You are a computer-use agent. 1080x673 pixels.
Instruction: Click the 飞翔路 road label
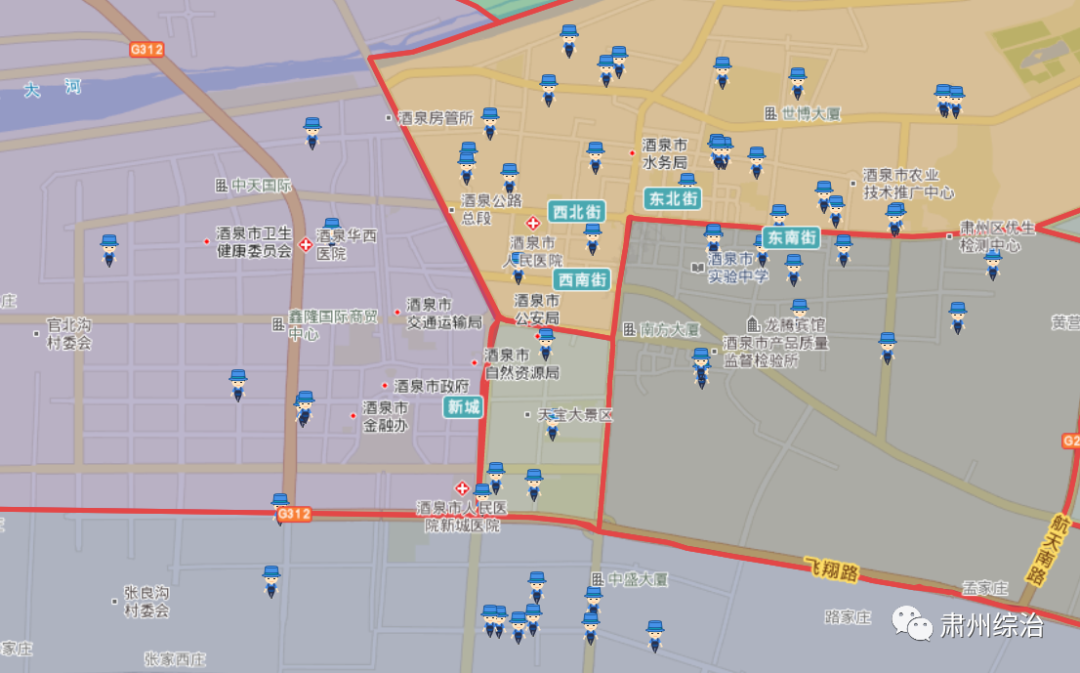[x=832, y=570]
